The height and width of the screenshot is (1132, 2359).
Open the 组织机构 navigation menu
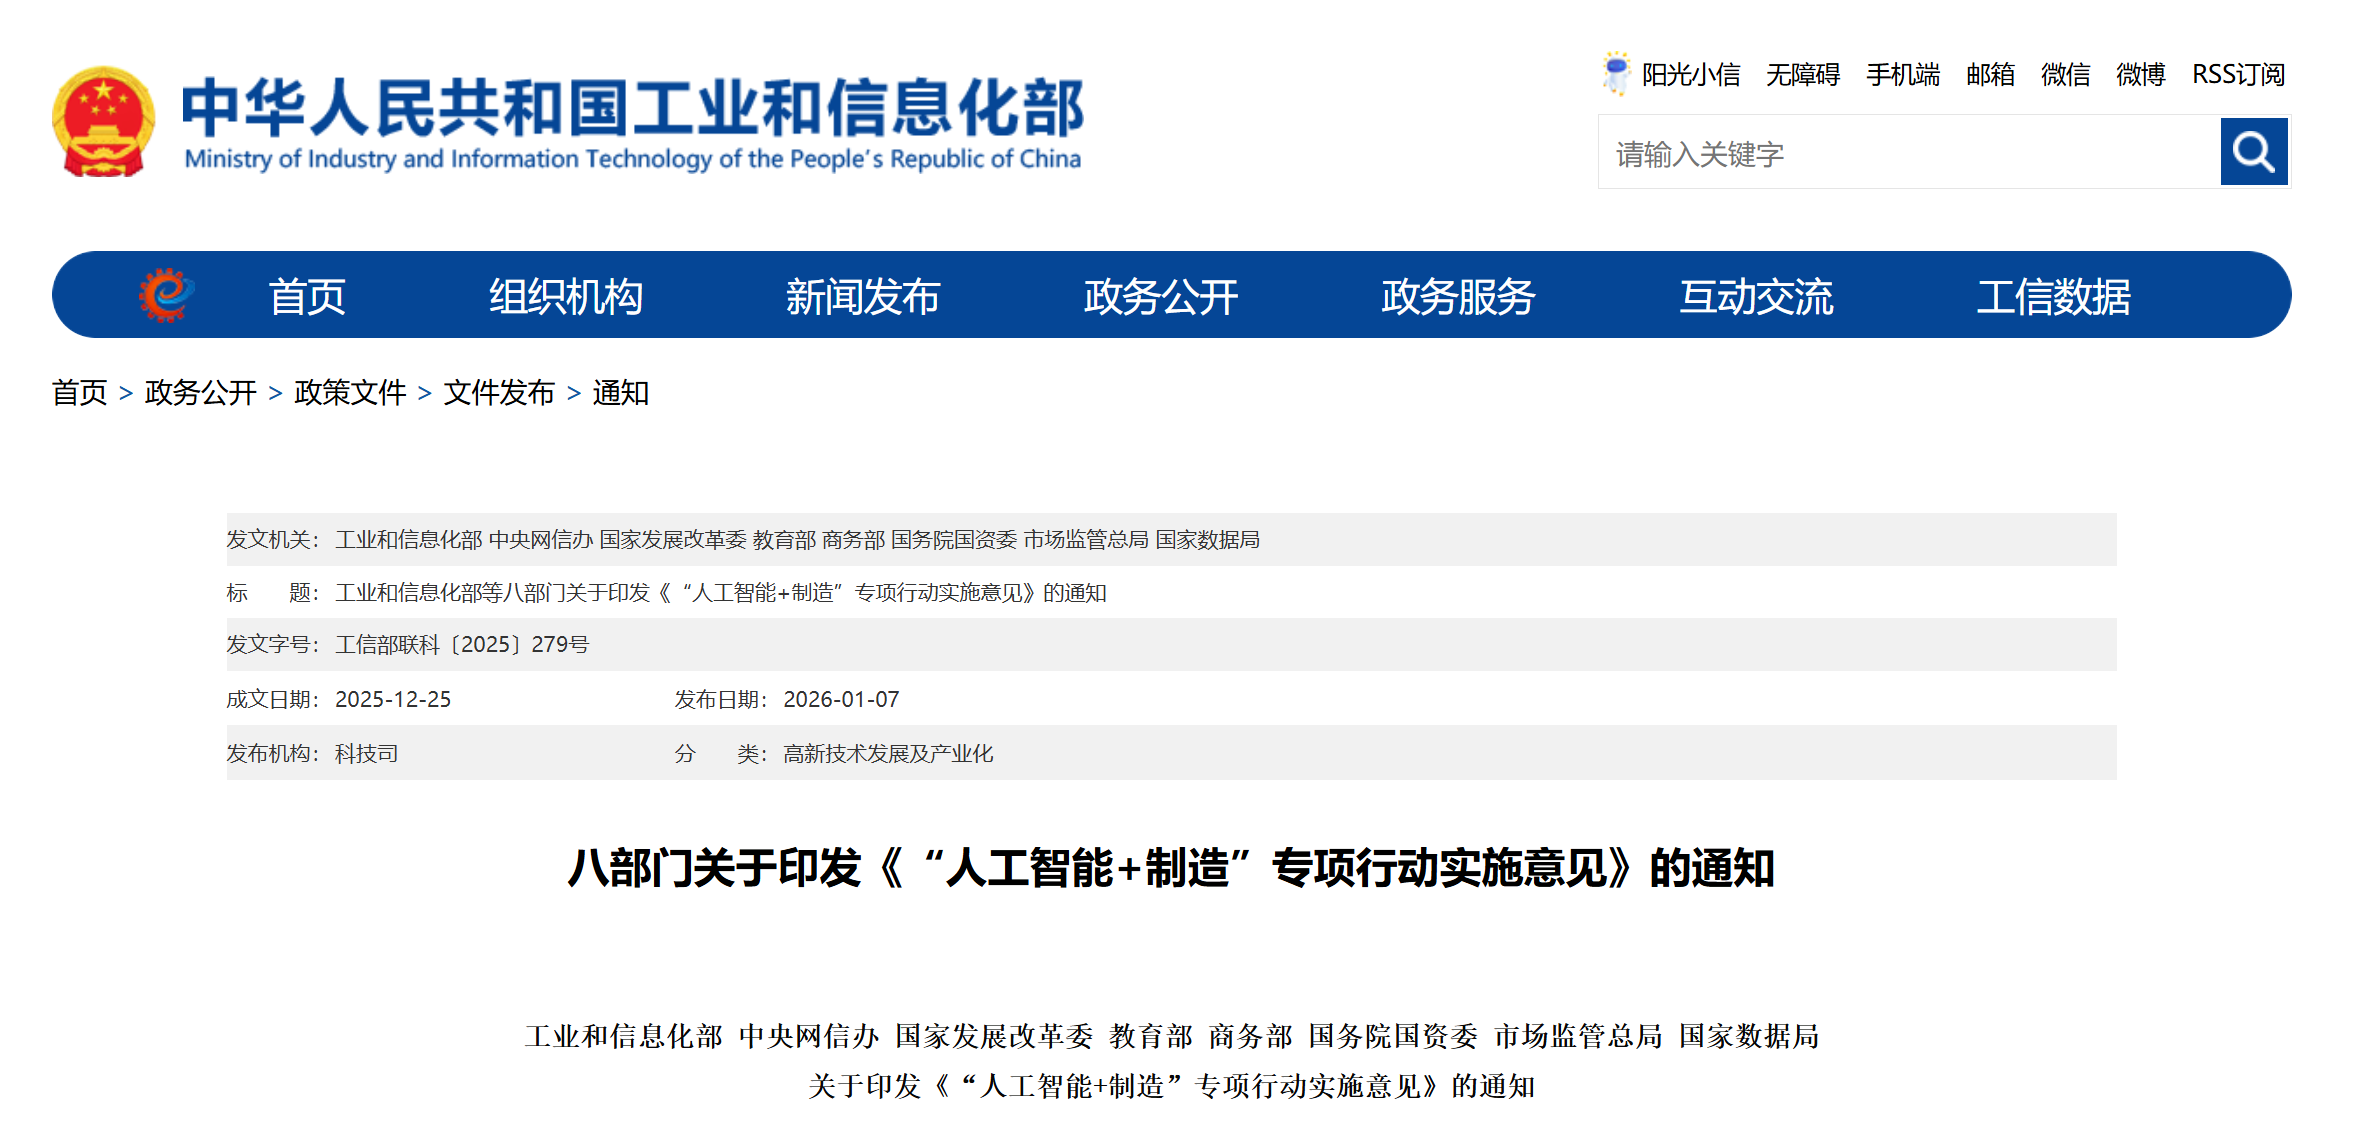(x=565, y=297)
